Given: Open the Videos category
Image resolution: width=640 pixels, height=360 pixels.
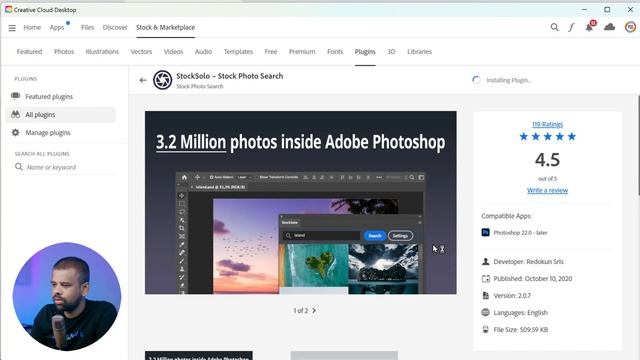Looking at the screenshot, I should 173,51.
